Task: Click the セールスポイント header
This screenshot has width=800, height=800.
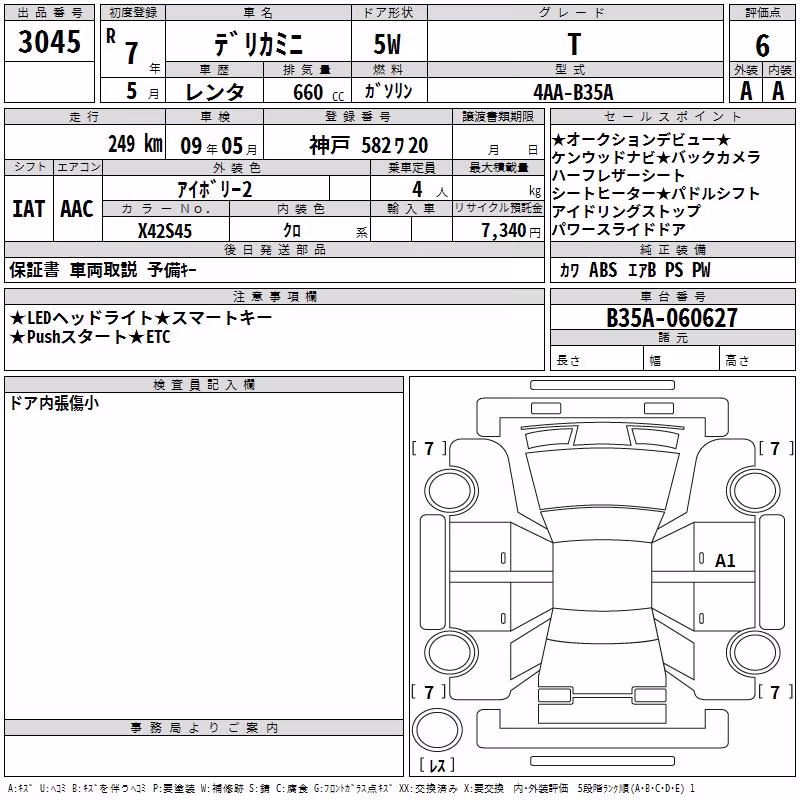Action: [x=672, y=116]
